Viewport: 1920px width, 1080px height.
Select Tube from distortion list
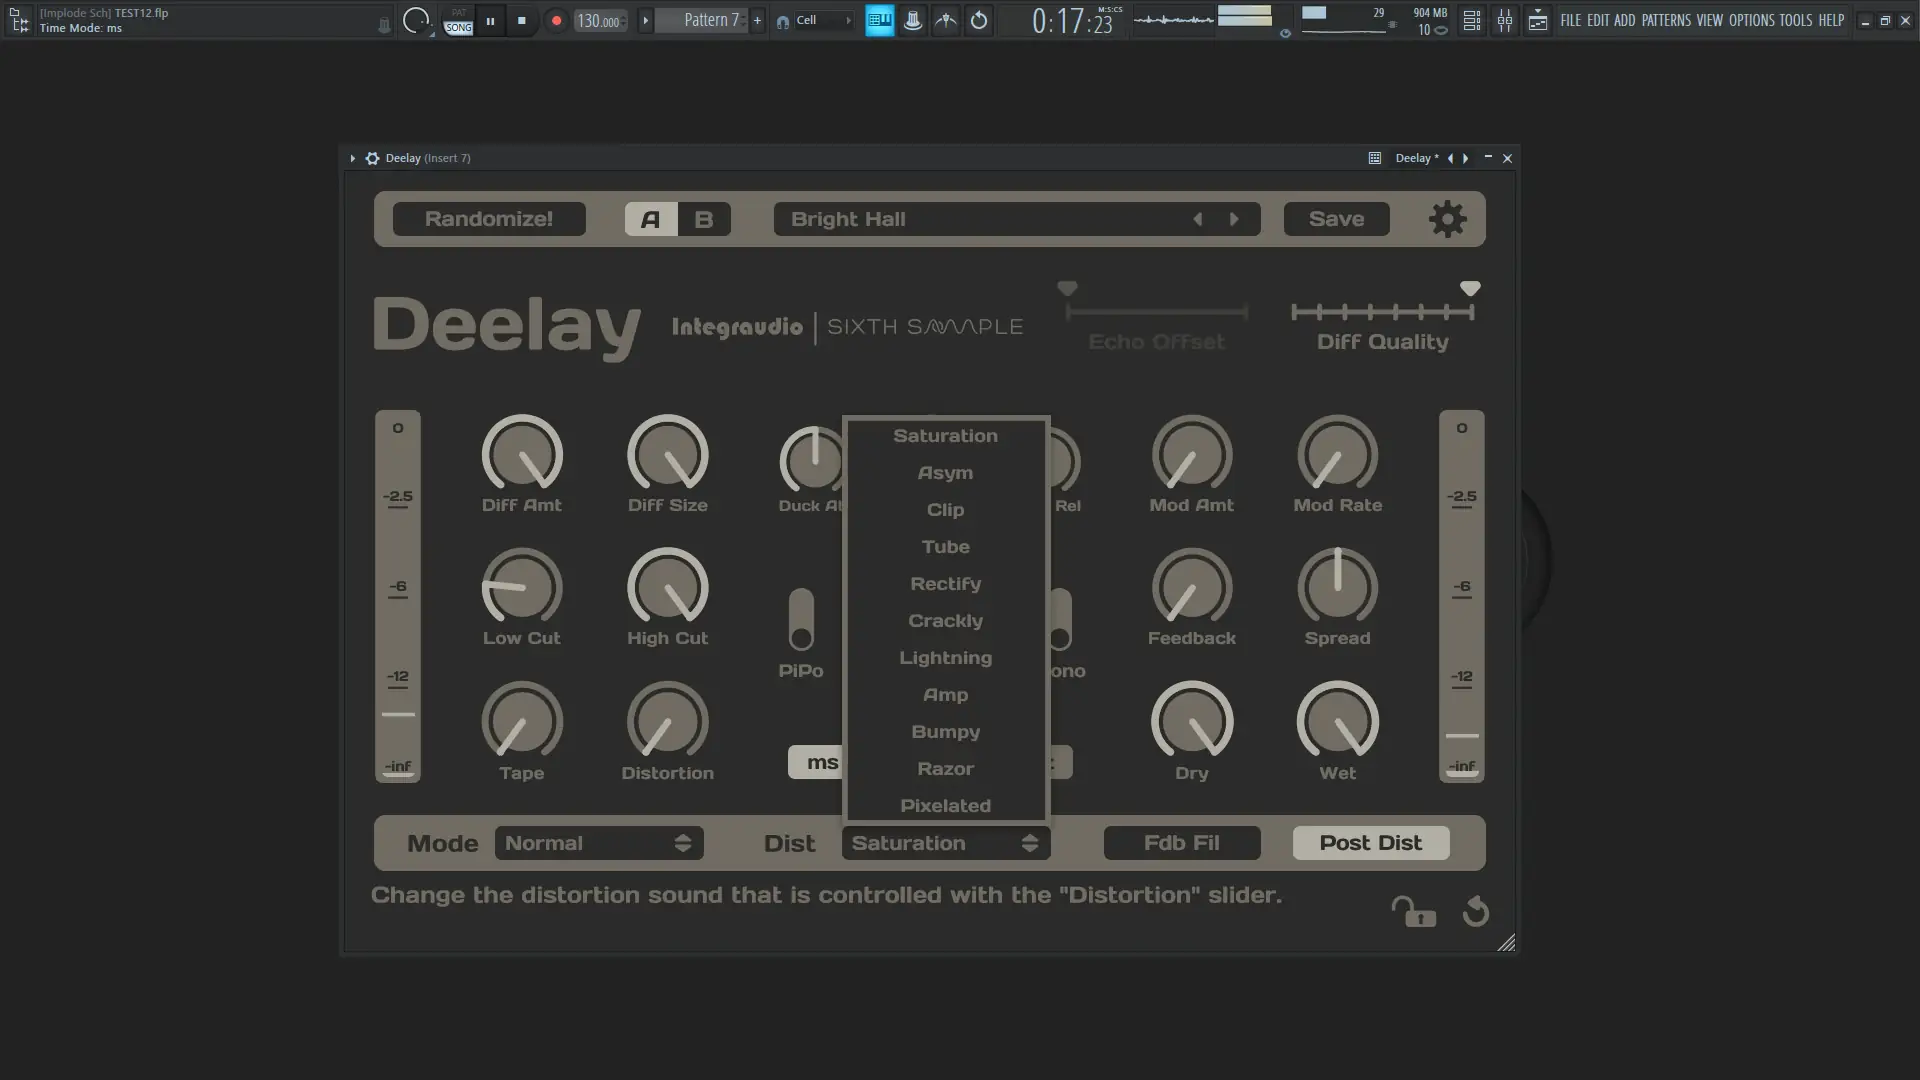point(945,547)
